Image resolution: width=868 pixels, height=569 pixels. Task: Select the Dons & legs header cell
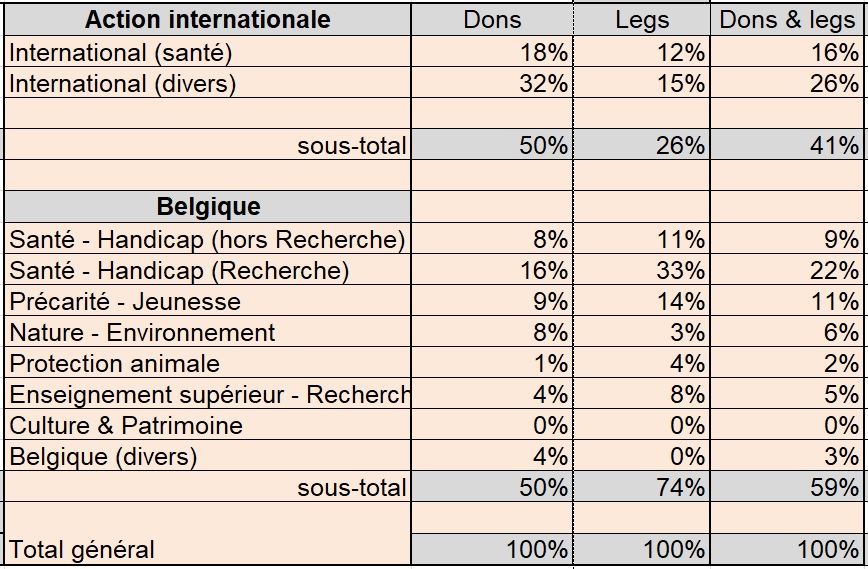pos(788,20)
